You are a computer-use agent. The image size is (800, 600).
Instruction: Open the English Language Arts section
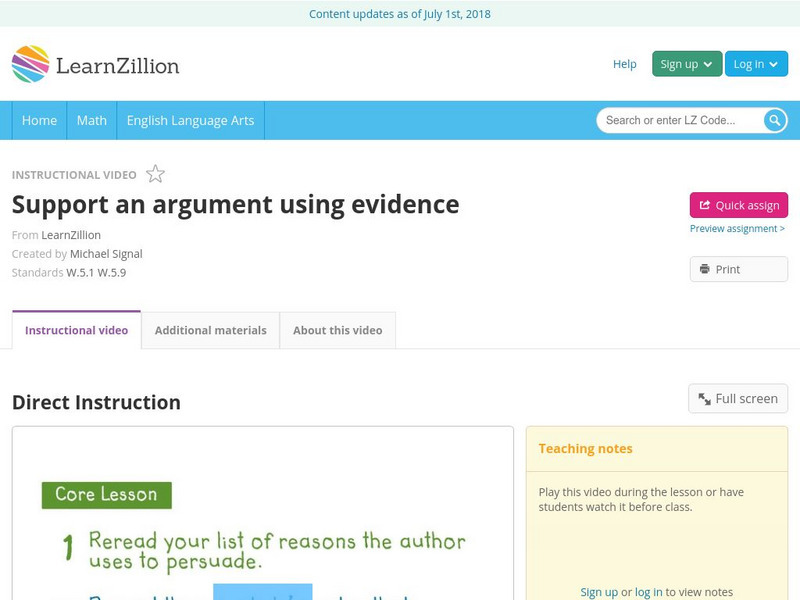click(x=193, y=120)
